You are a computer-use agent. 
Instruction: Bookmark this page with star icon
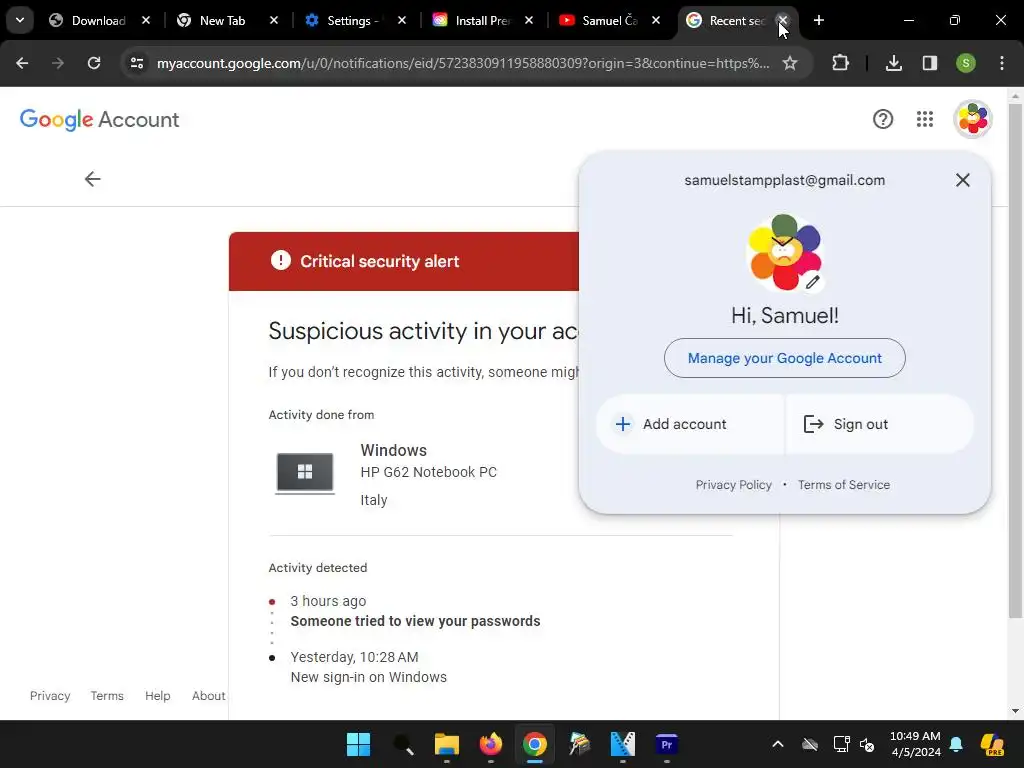pos(790,63)
